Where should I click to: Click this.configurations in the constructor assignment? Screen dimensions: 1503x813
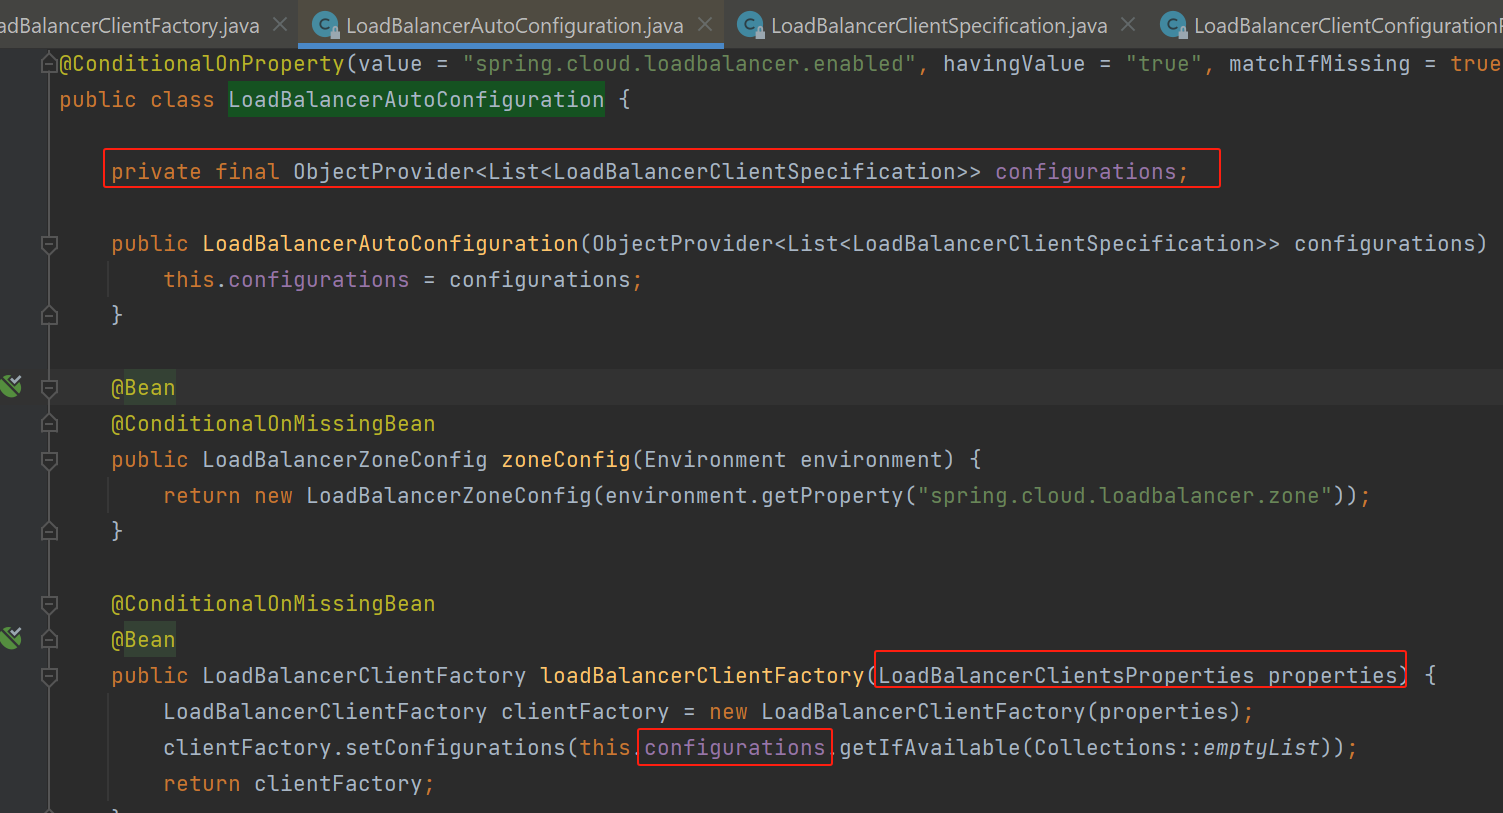pos(286,280)
